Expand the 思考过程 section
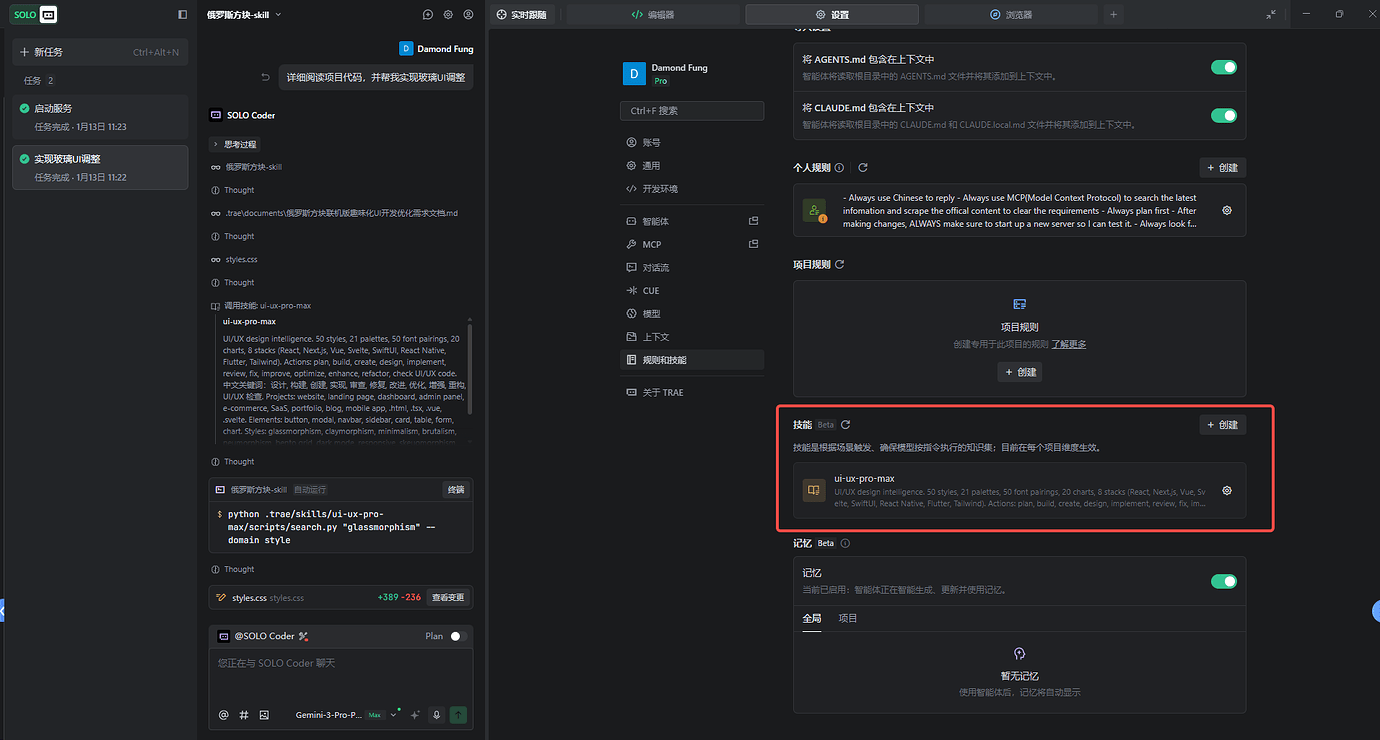This screenshot has height=740, width=1380. [235, 144]
